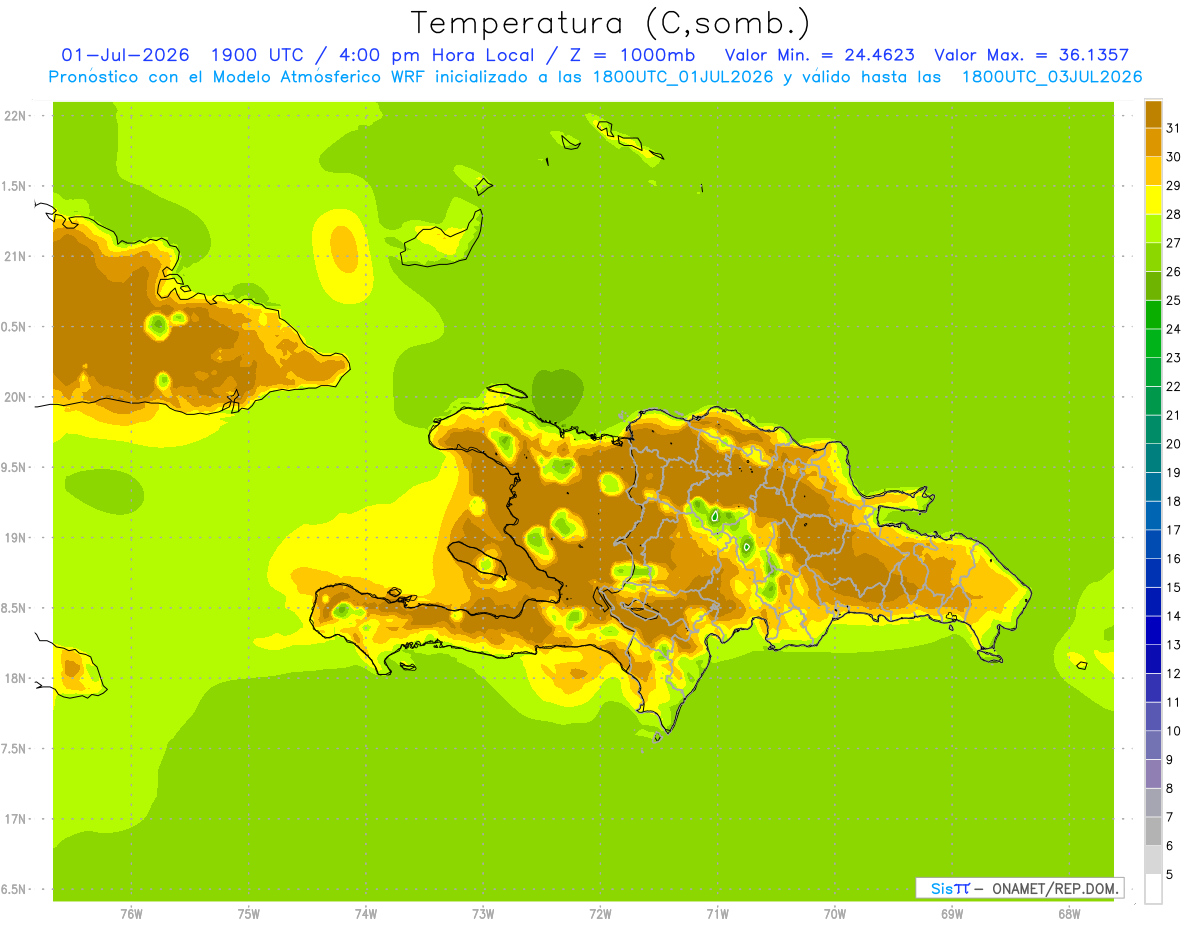Click the "ONAMET/REP.DOM." credit label

coord(1055,888)
